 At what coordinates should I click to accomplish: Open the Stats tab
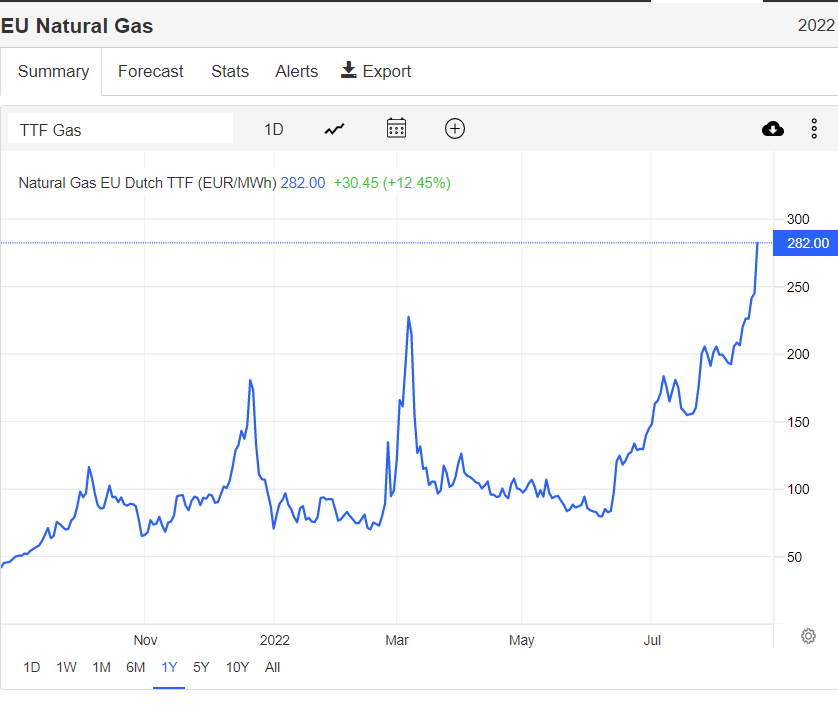pos(230,71)
